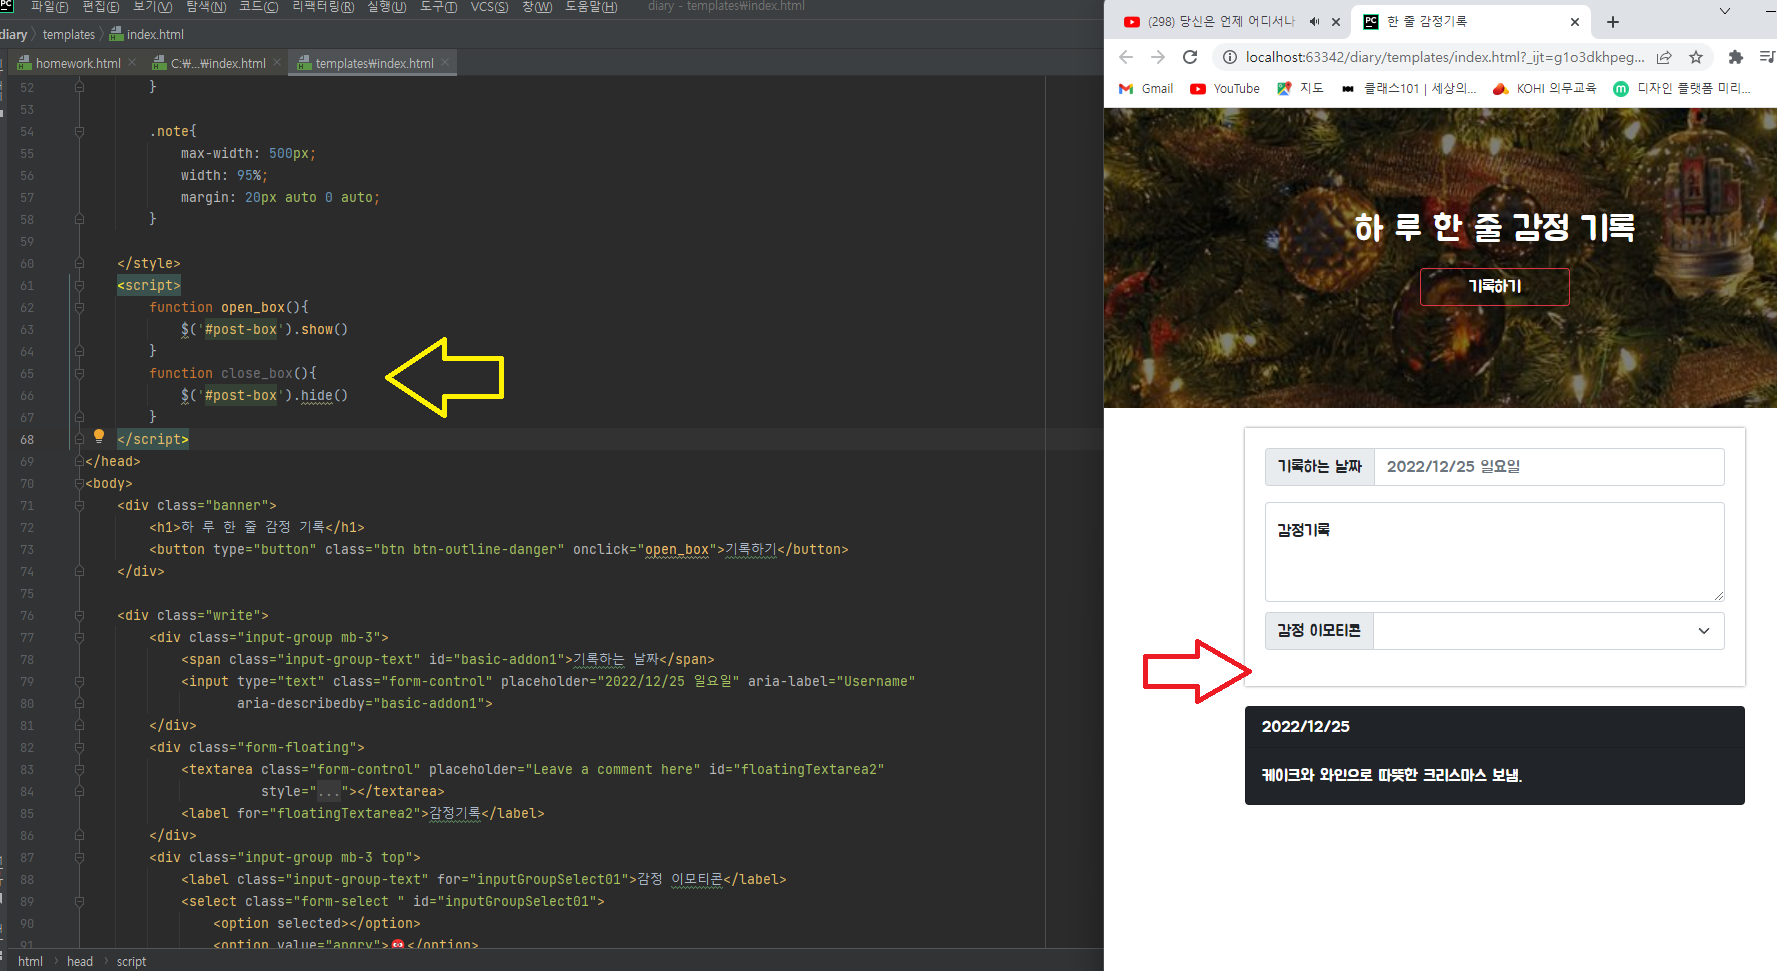View site information icon beside the URL
Viewport: 1777px width, 971px height.
coord(1230,57)
